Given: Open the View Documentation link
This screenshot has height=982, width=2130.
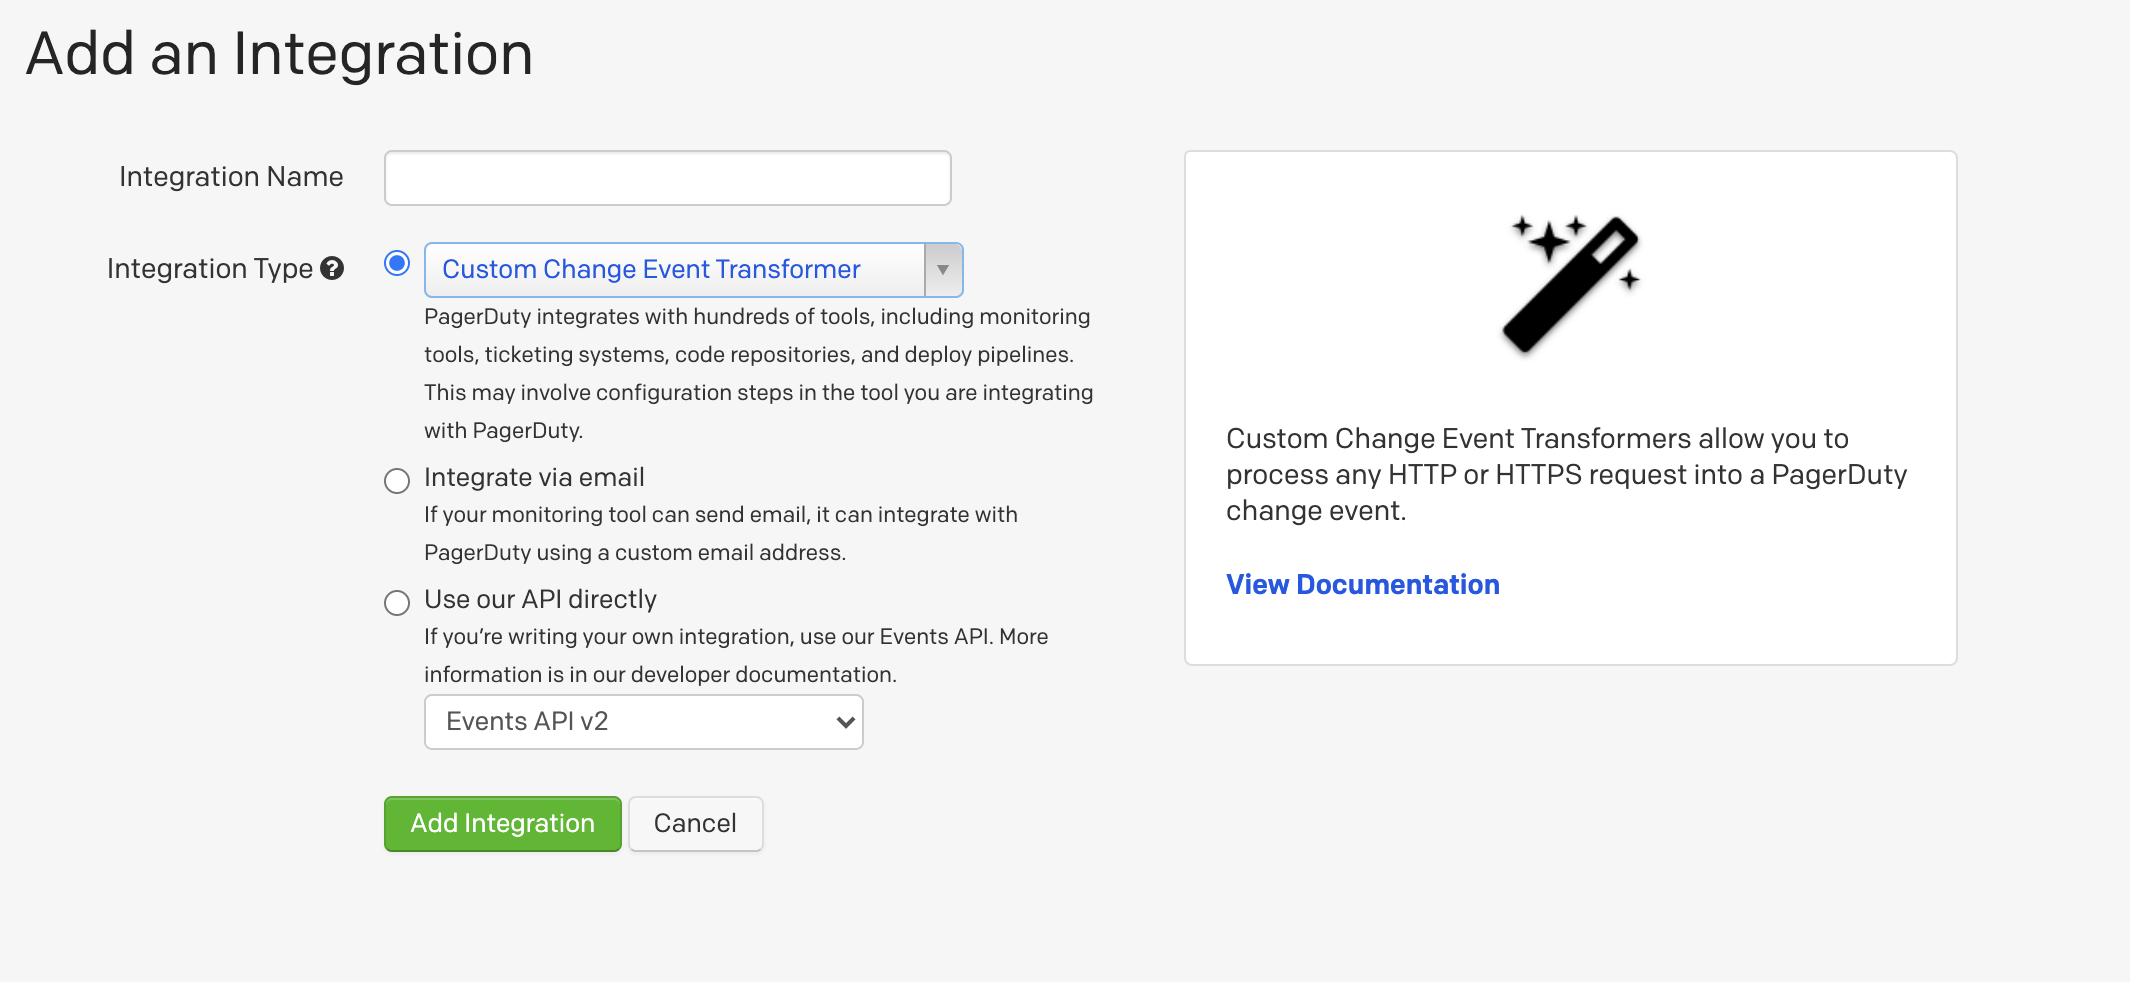Looking at the screenshot, I should click(x=1362, y=585).
